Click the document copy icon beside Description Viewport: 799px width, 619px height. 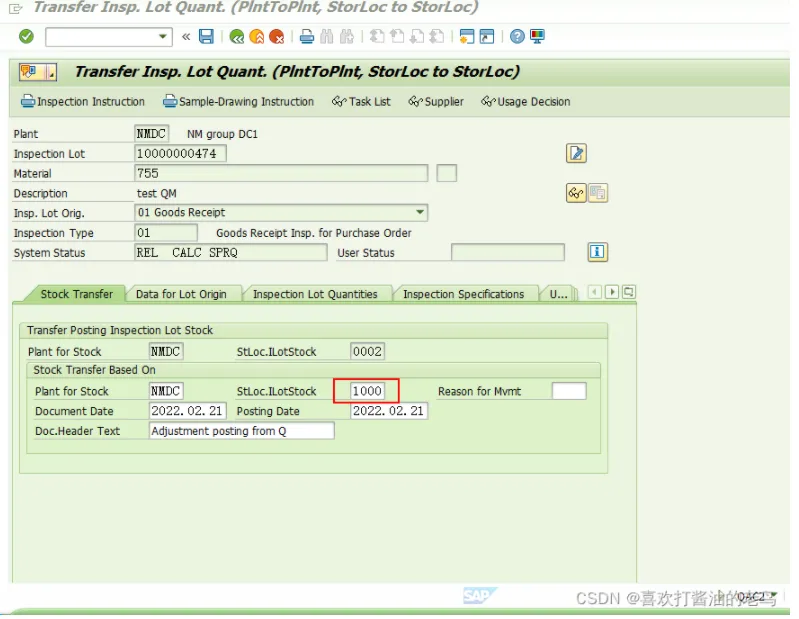coord(598,194)
